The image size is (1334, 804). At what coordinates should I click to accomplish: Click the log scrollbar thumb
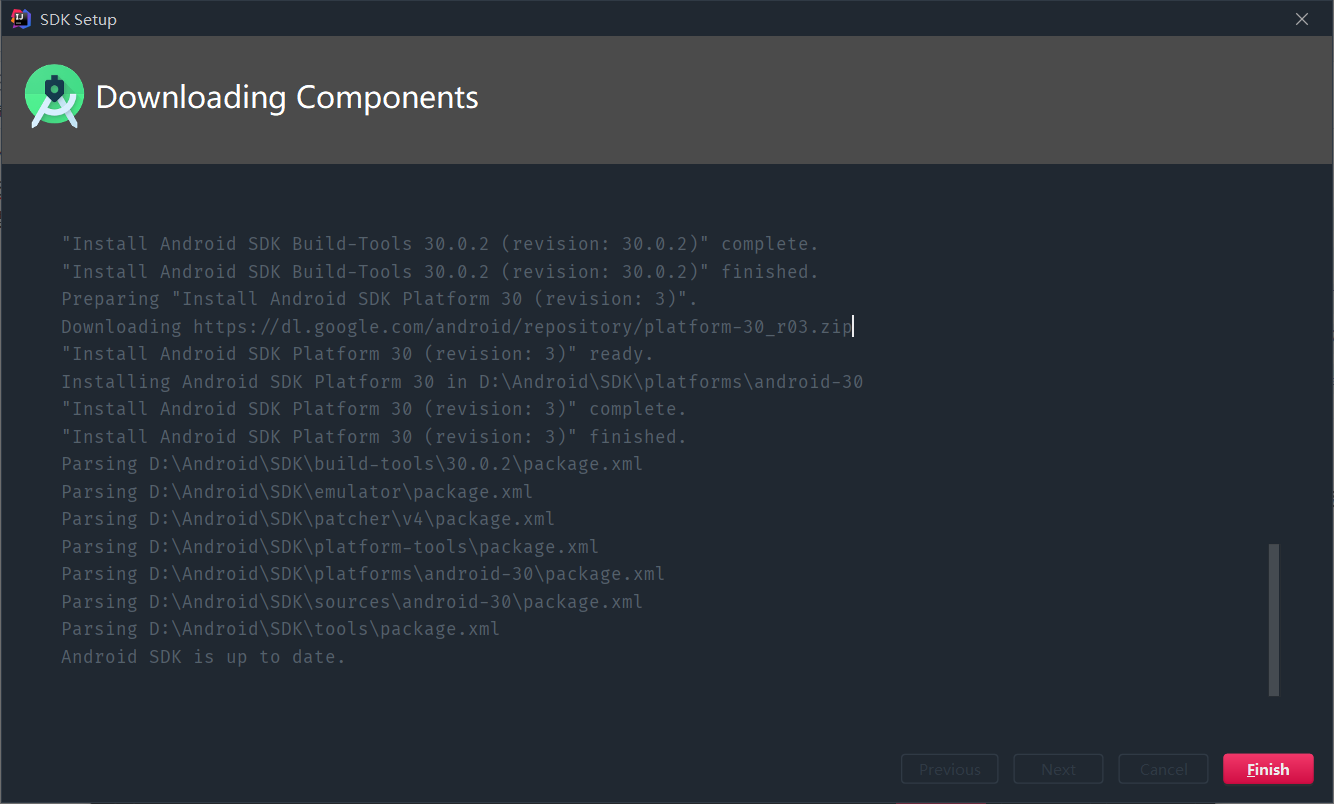coord(1274,620)
